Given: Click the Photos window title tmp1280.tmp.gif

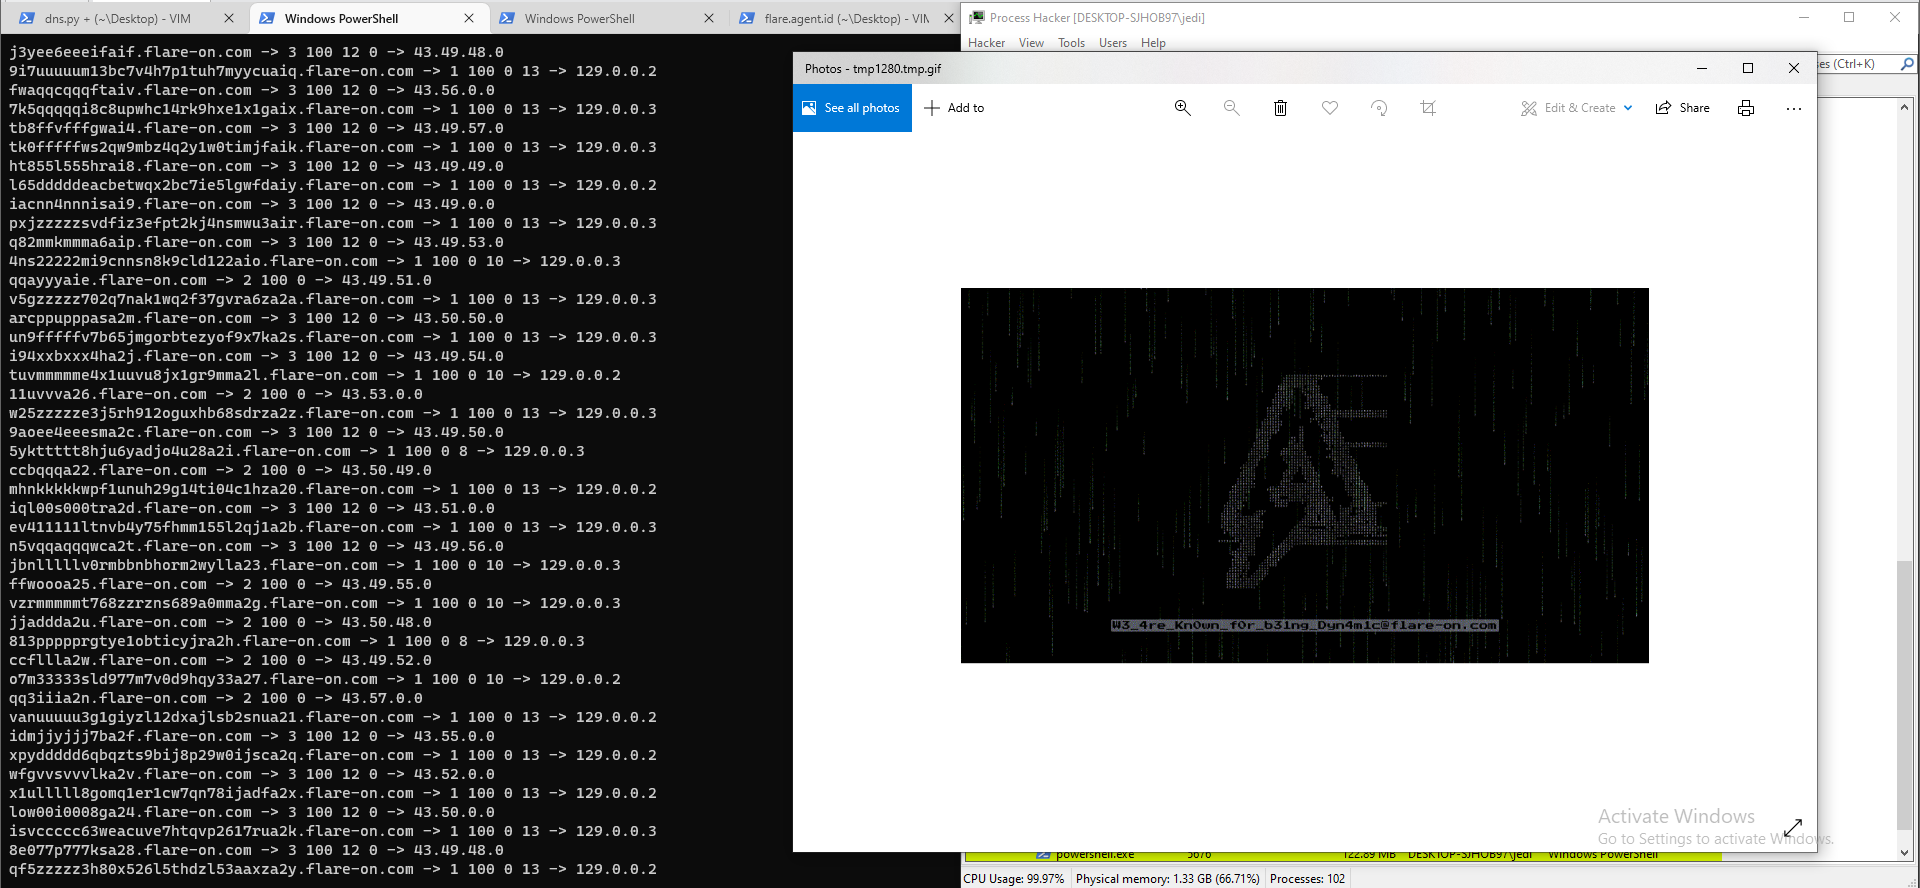Looking at the screenshot, I should tap(873, 69).
